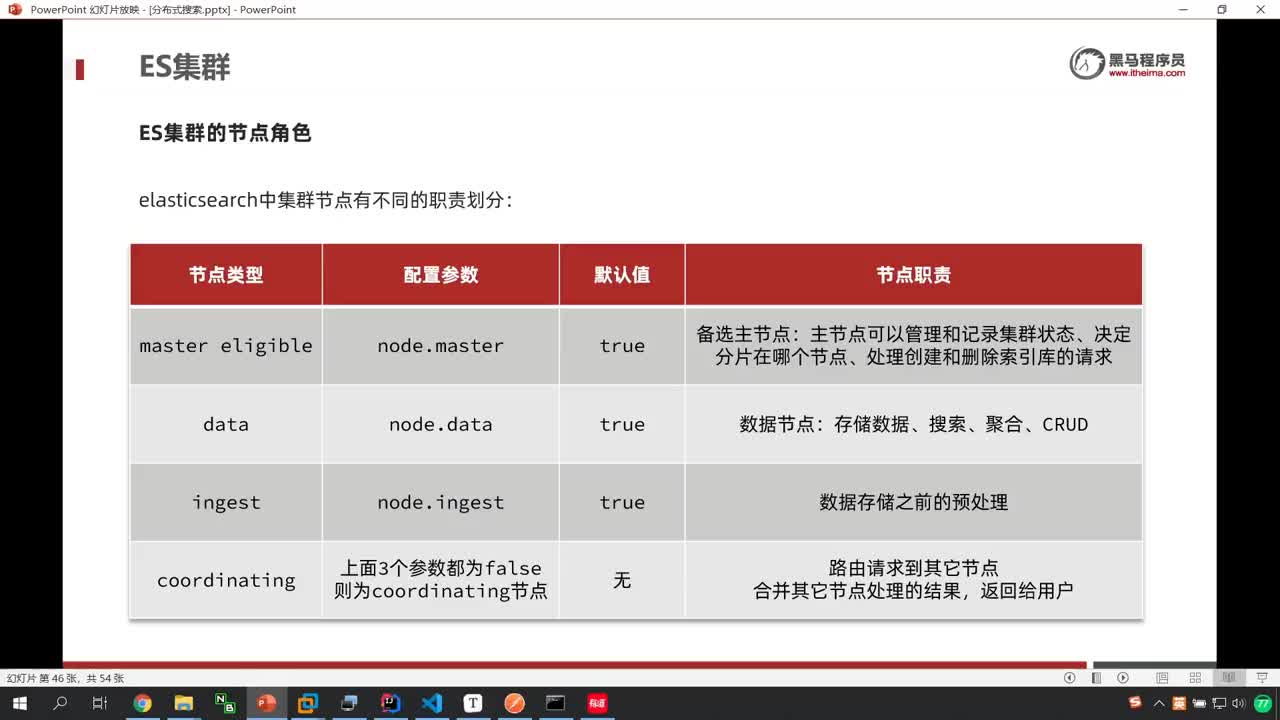The image size is (1280, 720).
Task: Click cell 数据存储之前的预处理
Action: pyautogui.click(x=913, y=502)
